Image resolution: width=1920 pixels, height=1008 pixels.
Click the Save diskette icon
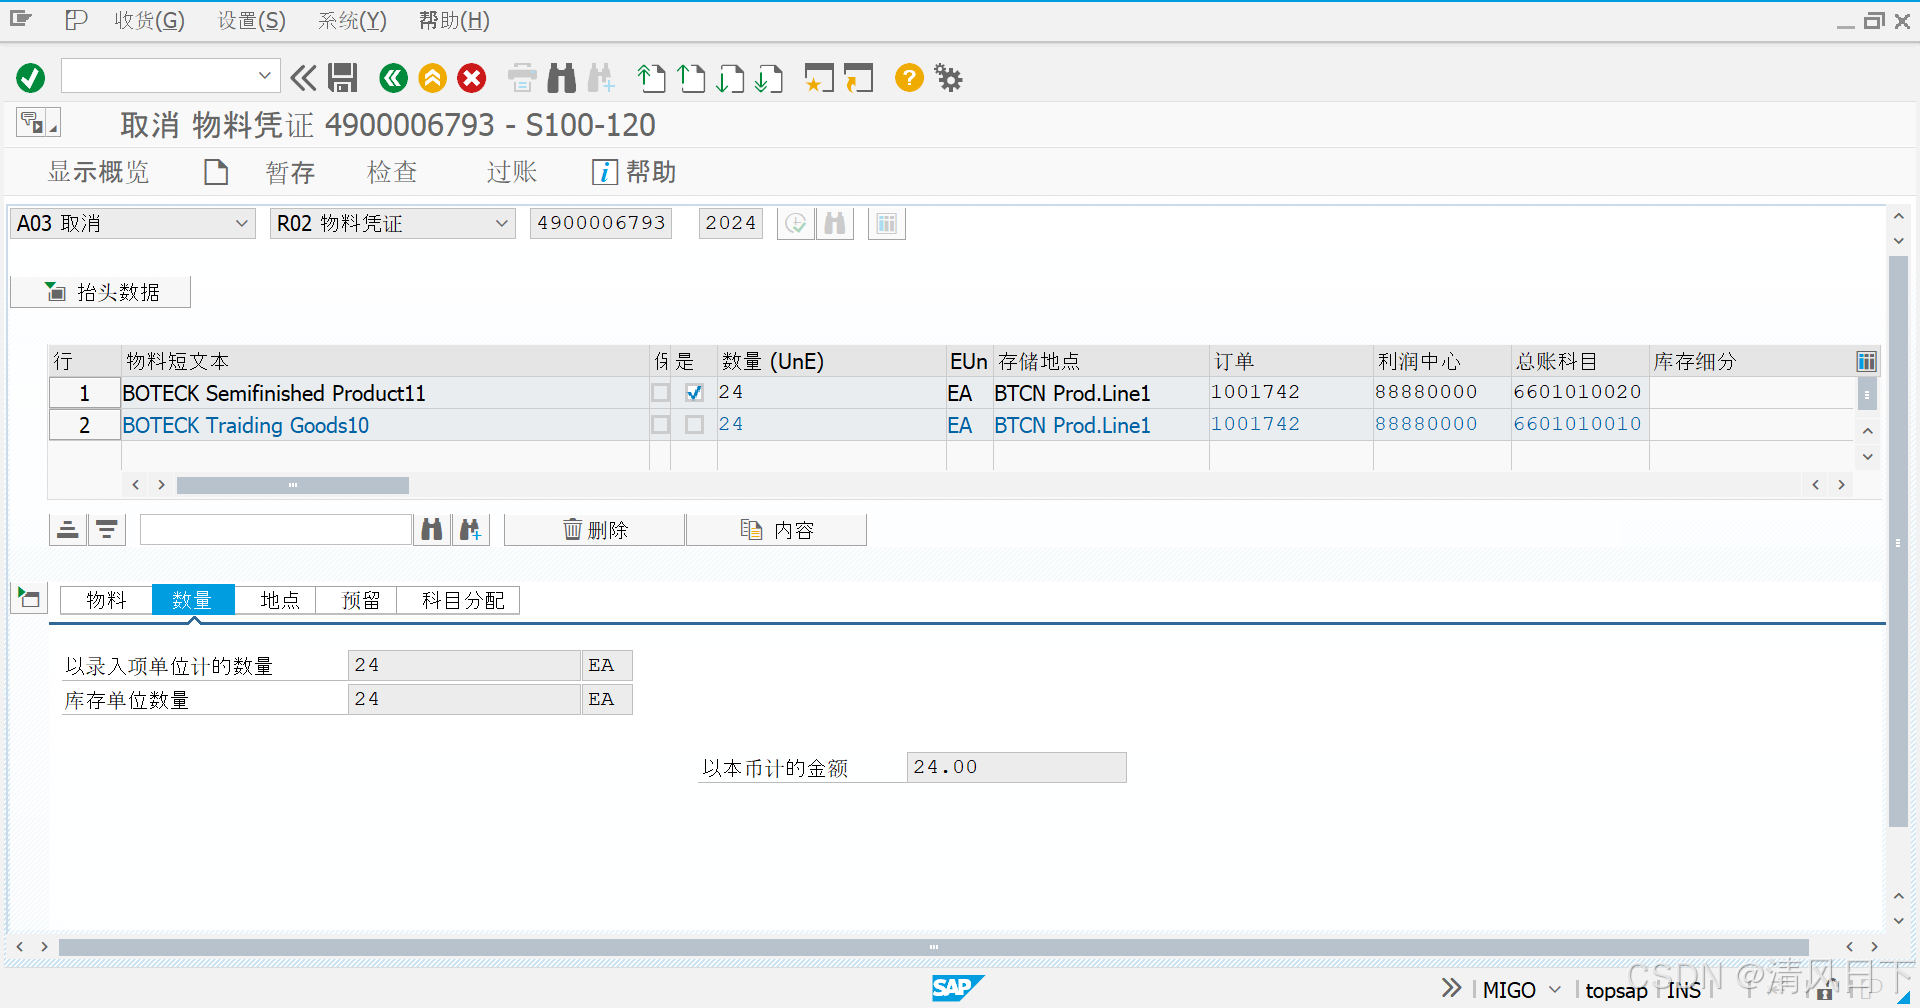(x=343, y=78)
